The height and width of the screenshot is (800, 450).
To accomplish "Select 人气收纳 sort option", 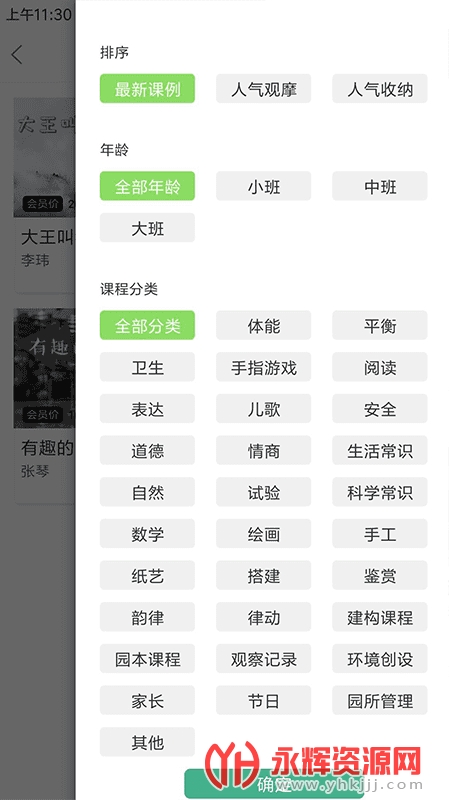I will click(x=380, y=89).
